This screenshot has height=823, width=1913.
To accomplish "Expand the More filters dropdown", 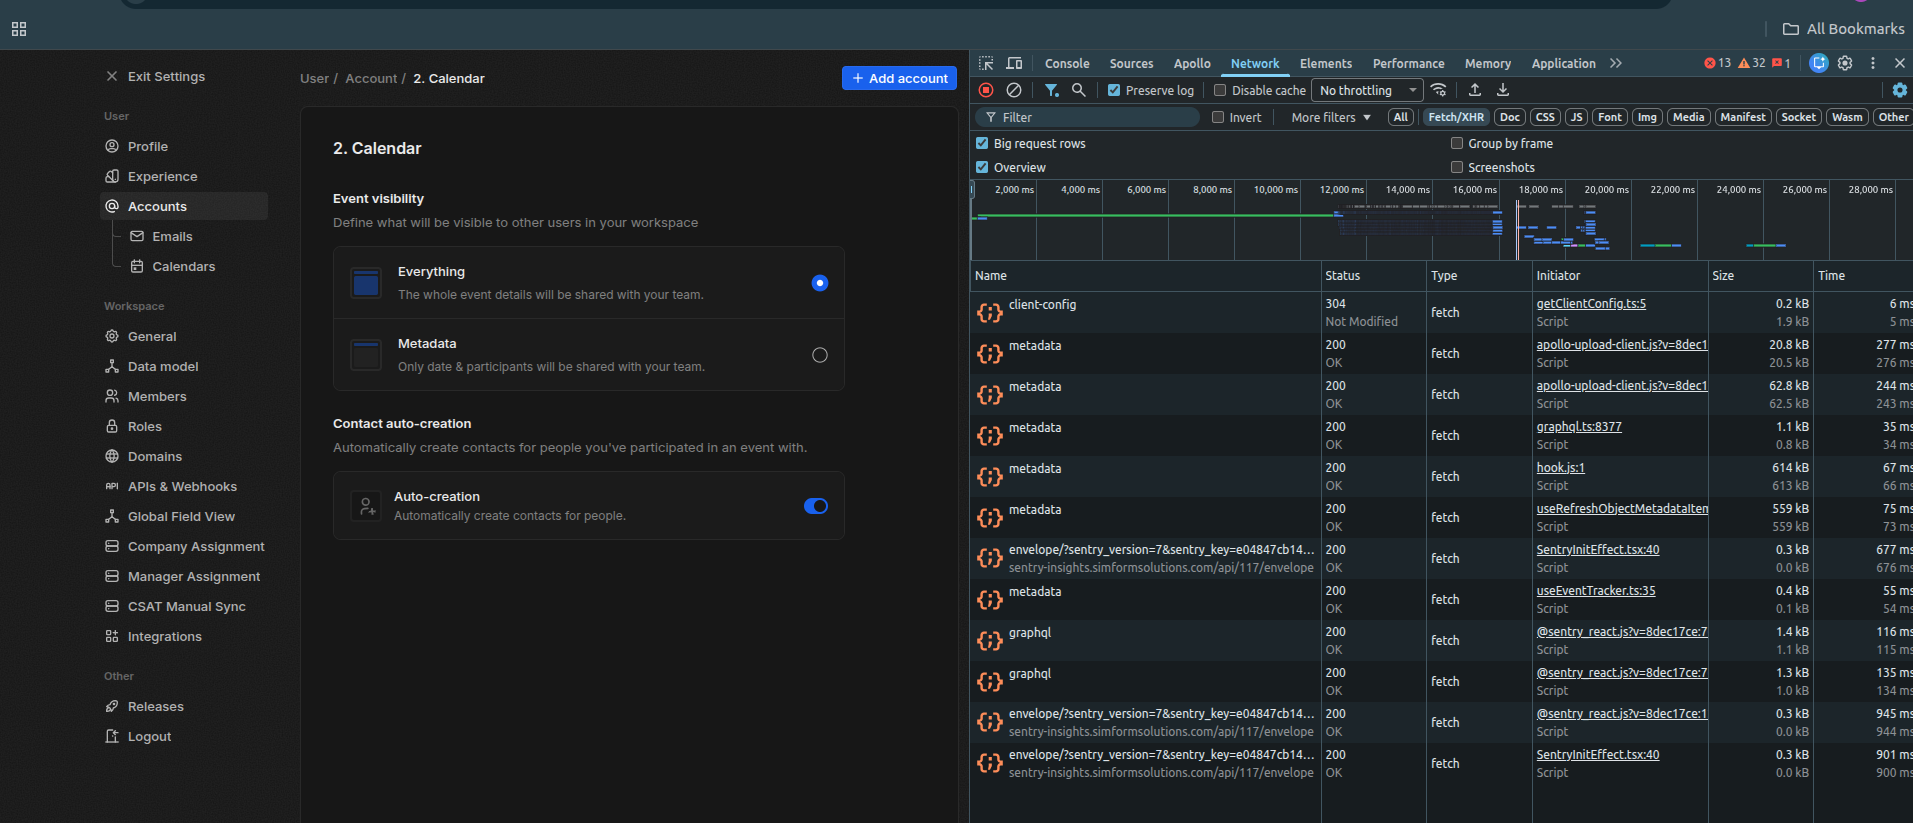I will pos(1331,117).
